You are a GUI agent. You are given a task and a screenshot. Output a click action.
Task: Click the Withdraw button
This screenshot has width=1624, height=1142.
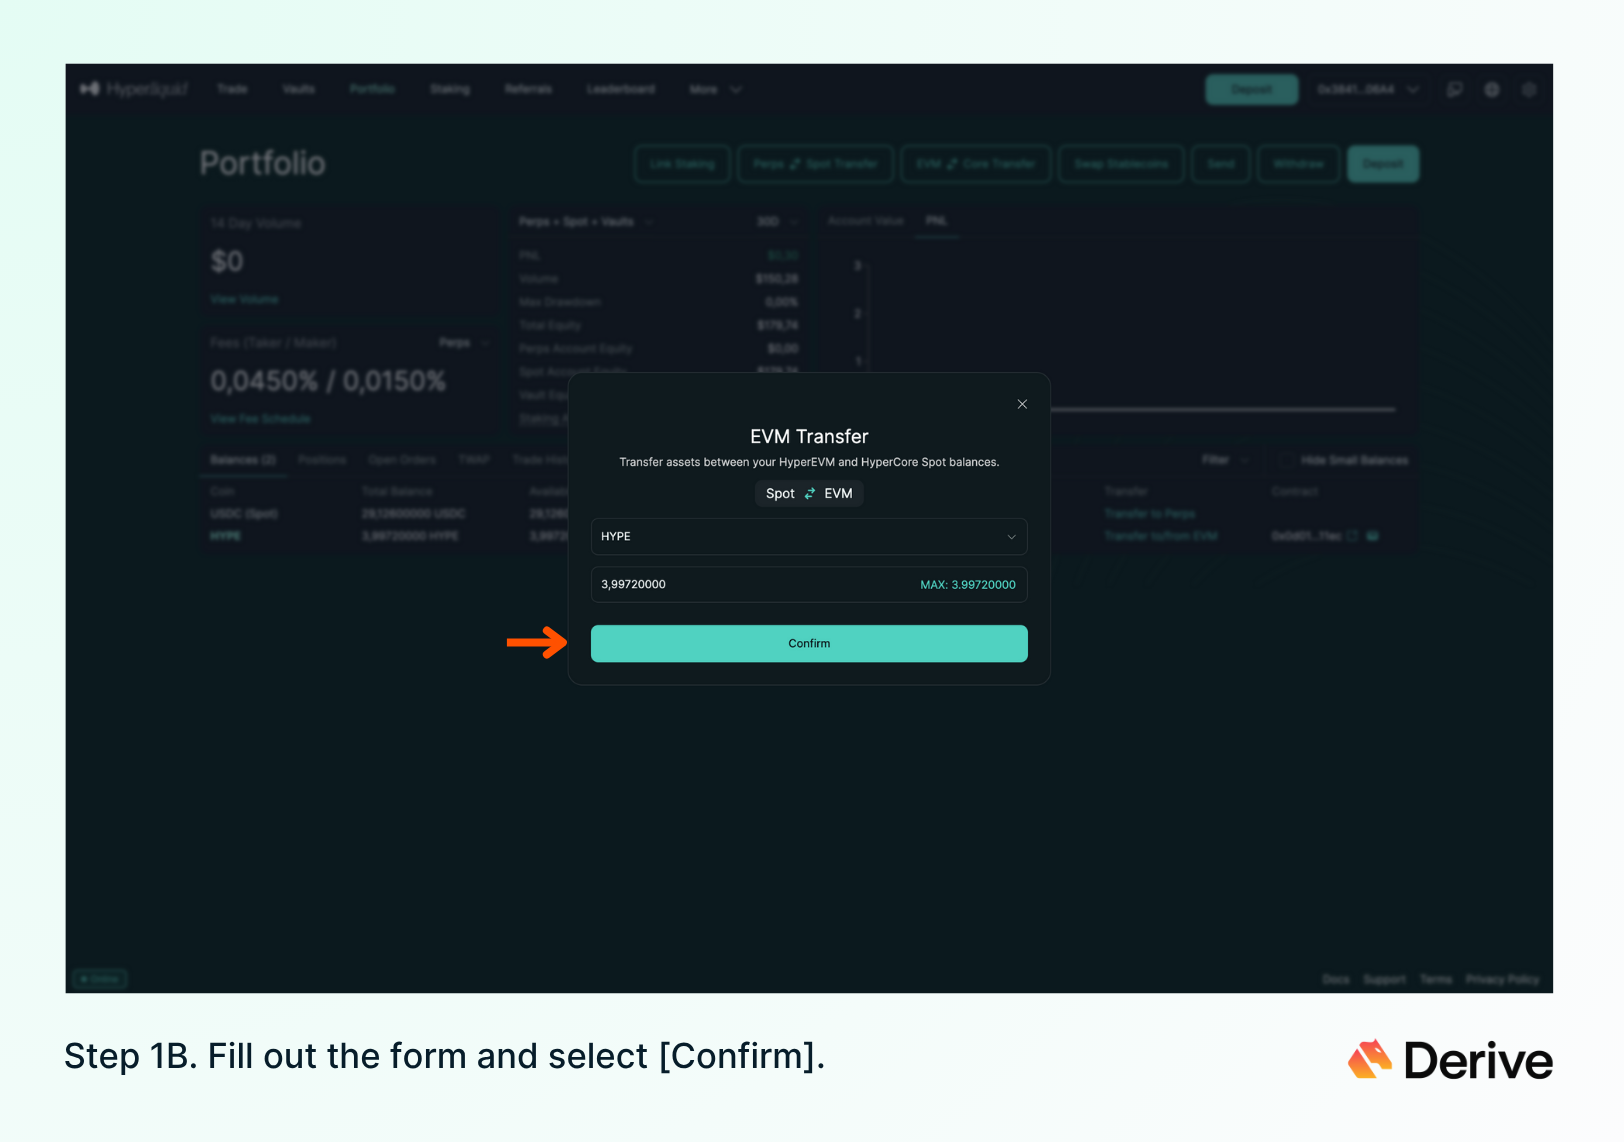1299,164
